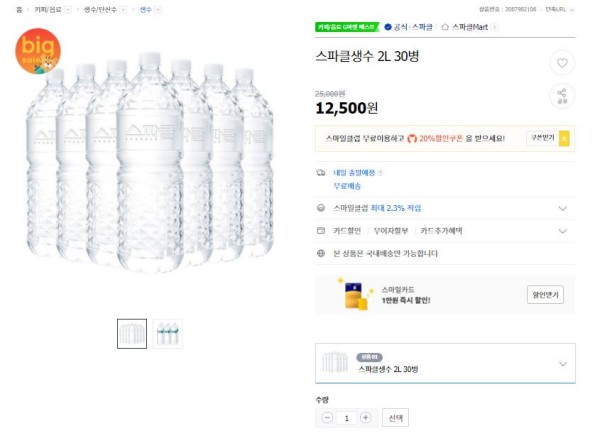
Task: Open the 커피/음료 breadcrumb dropdown
Action: [68, 10]
